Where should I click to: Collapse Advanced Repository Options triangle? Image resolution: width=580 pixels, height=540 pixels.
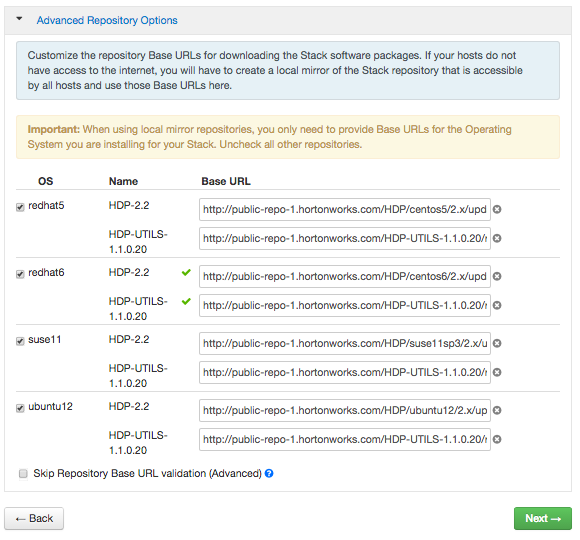click(x=19, y=18)
